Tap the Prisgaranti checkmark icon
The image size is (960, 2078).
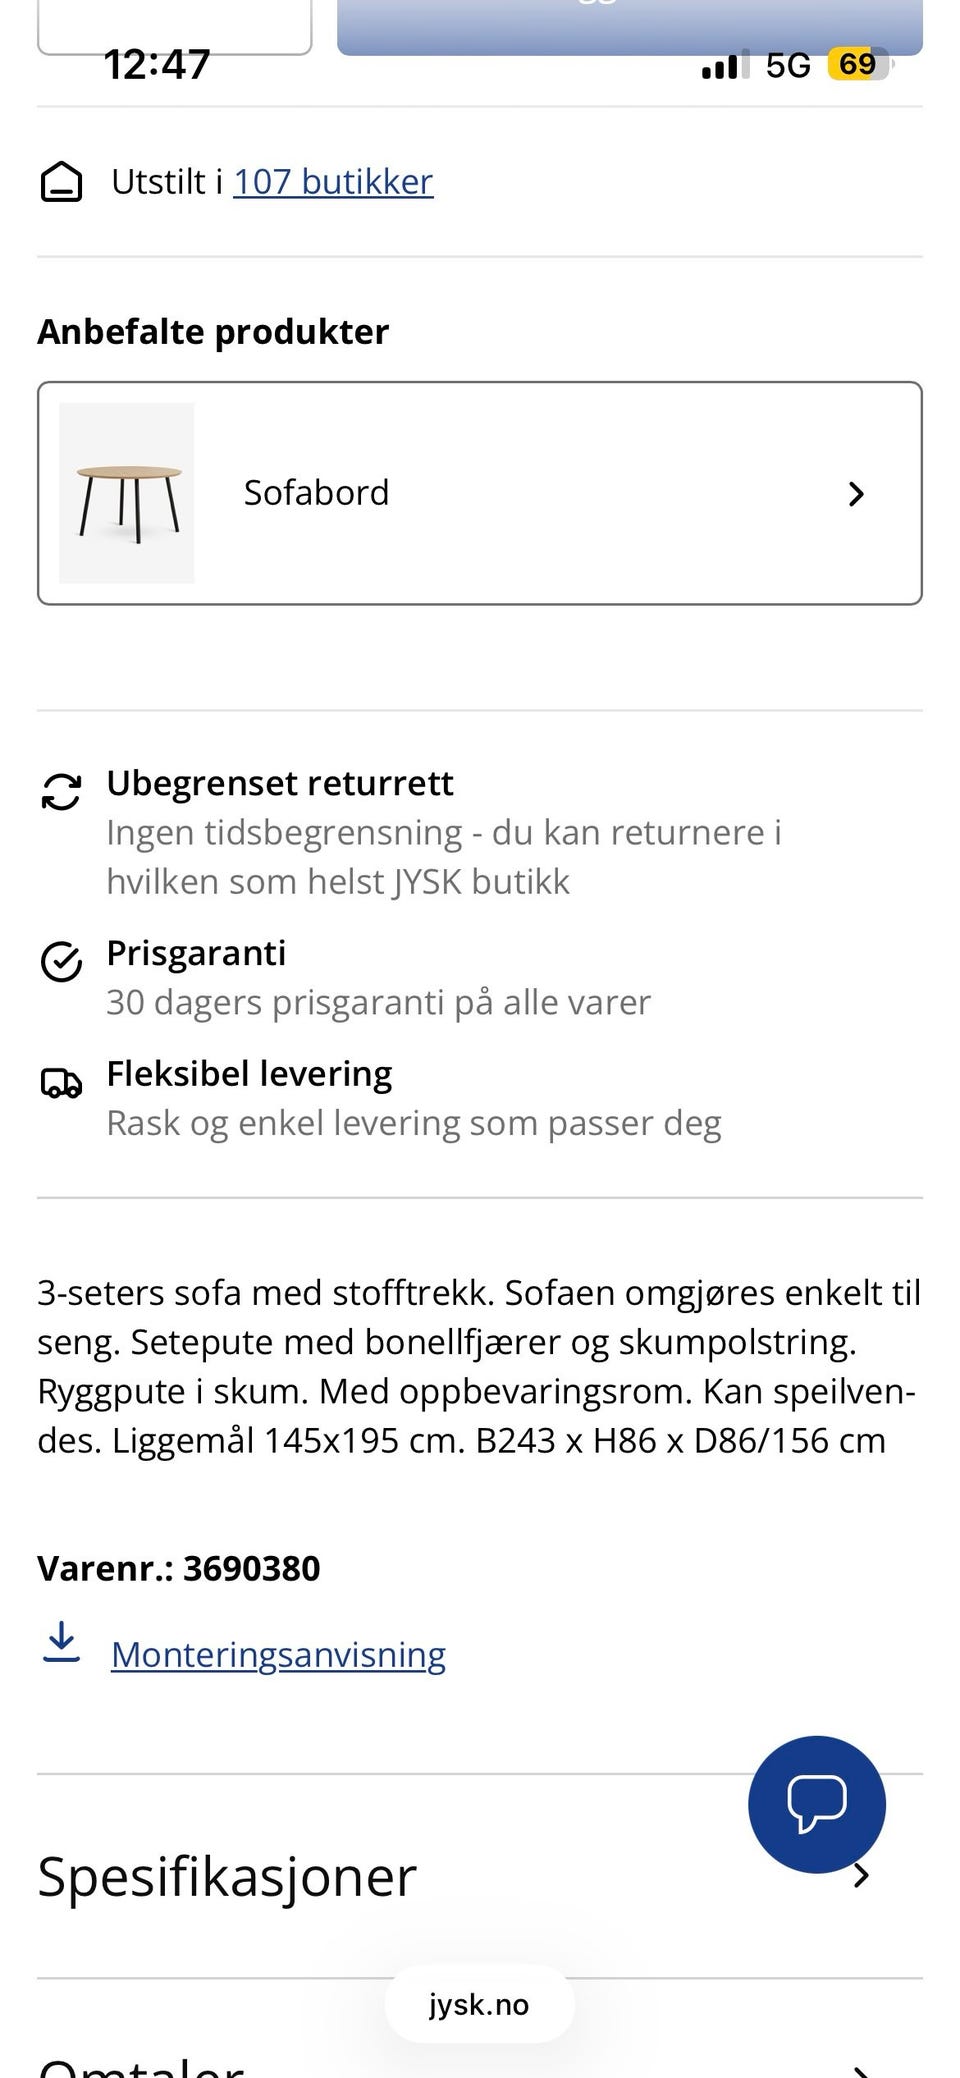point(61,962)
